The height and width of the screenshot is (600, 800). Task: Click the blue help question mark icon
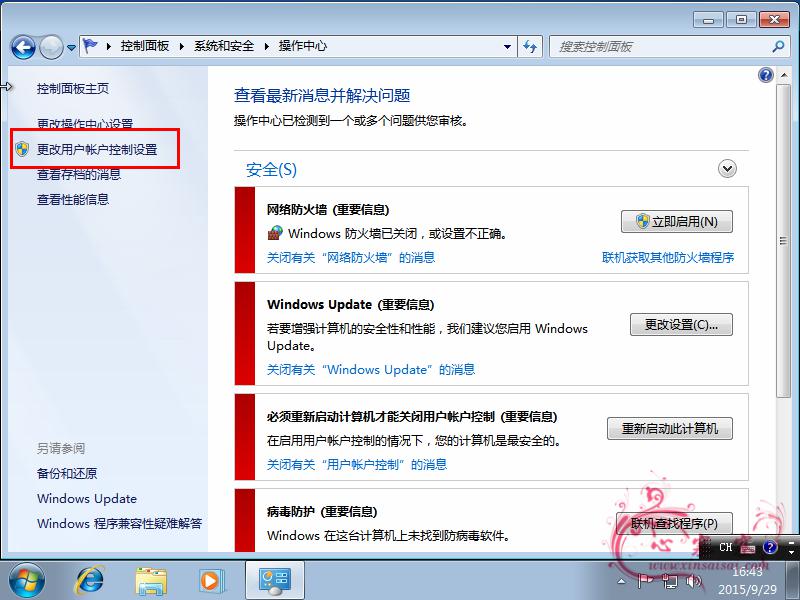[765, 75]
